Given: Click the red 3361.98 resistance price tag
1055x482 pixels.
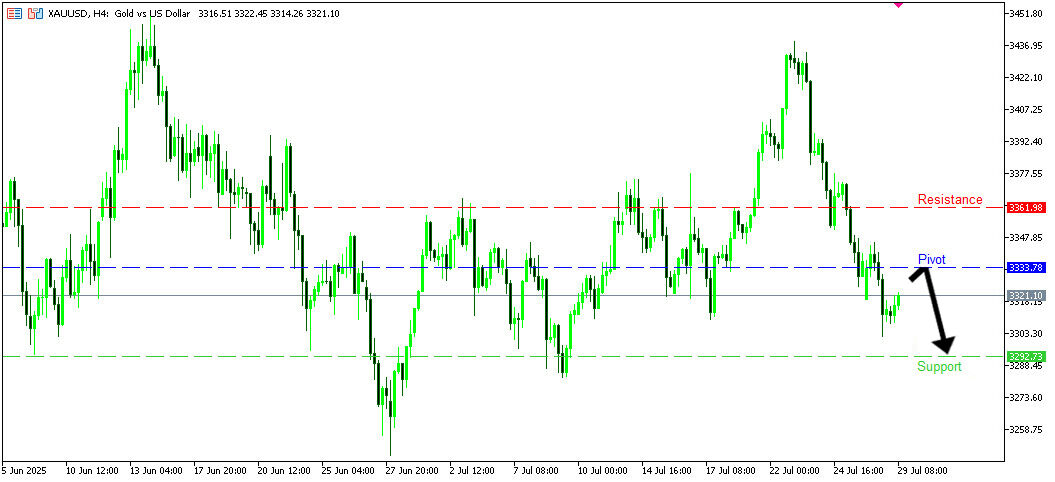Looking at the screenshot, I should coord(1026,207).
